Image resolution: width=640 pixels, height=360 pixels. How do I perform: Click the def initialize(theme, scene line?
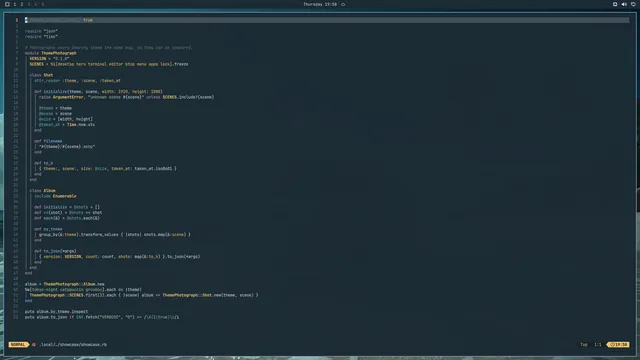(x=98, y=91)
